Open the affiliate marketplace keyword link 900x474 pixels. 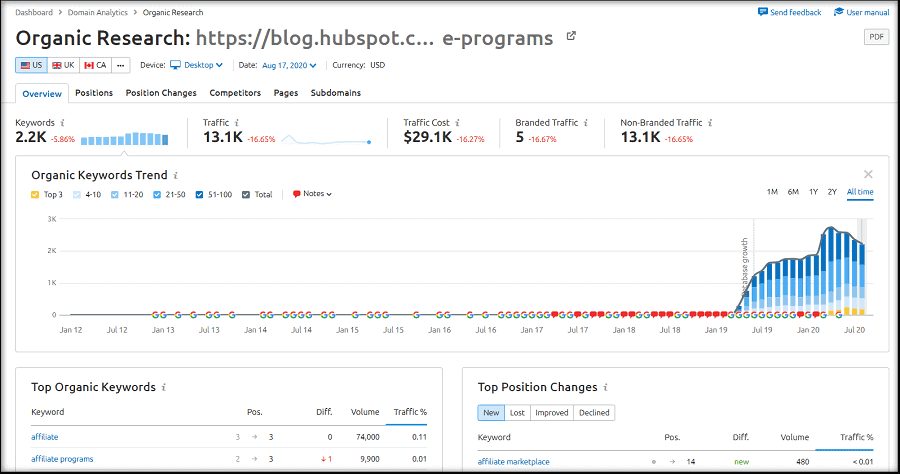514,462
